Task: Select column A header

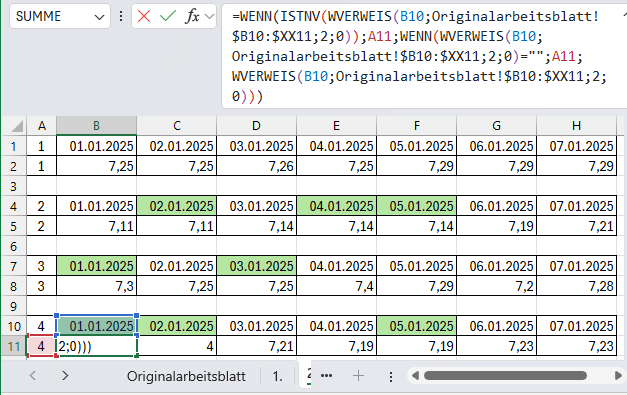Action: [x=42, y=126]
